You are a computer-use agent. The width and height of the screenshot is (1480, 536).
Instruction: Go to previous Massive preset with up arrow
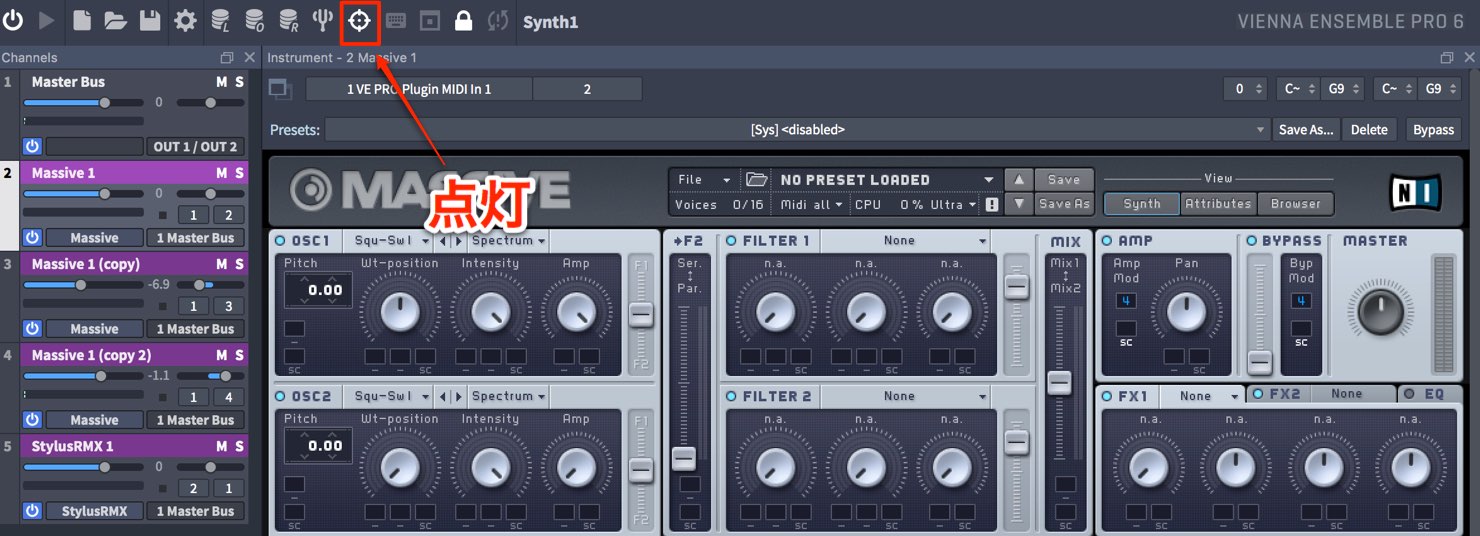click(x=1018, y=180)
